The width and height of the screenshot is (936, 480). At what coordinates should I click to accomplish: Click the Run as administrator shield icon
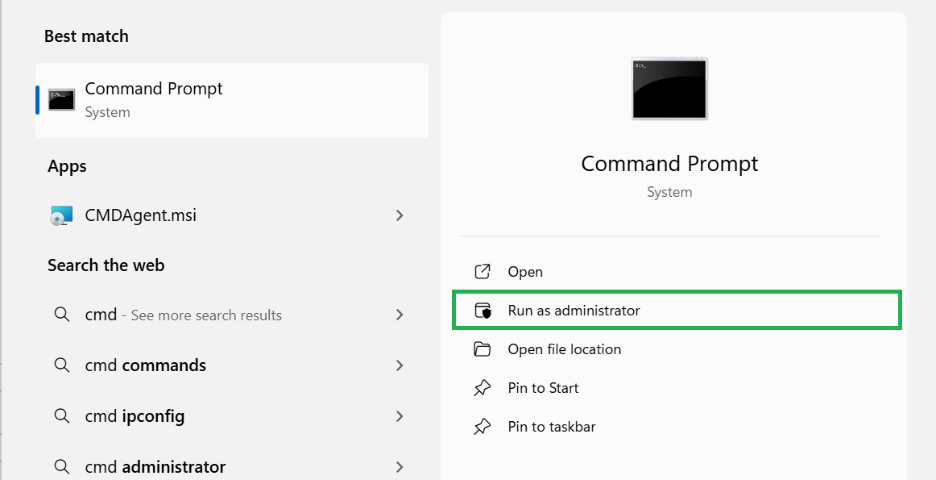[x=483, y=311]
